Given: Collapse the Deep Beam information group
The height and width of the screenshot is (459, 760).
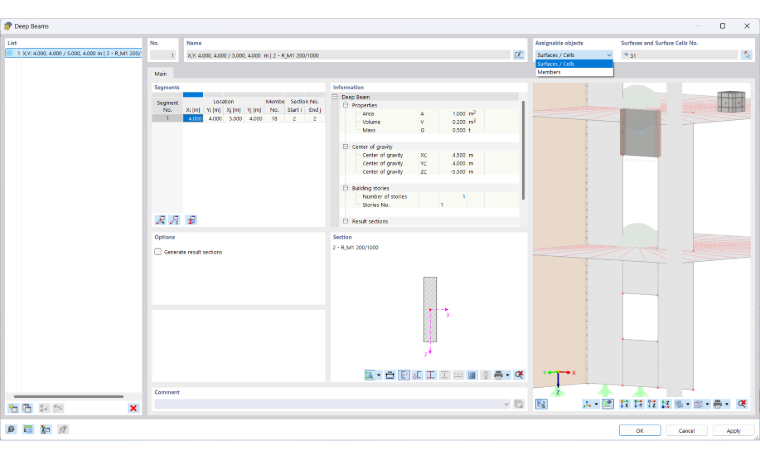Looking at the screenshot, I should pyautogui.click(x=335, y=97).
